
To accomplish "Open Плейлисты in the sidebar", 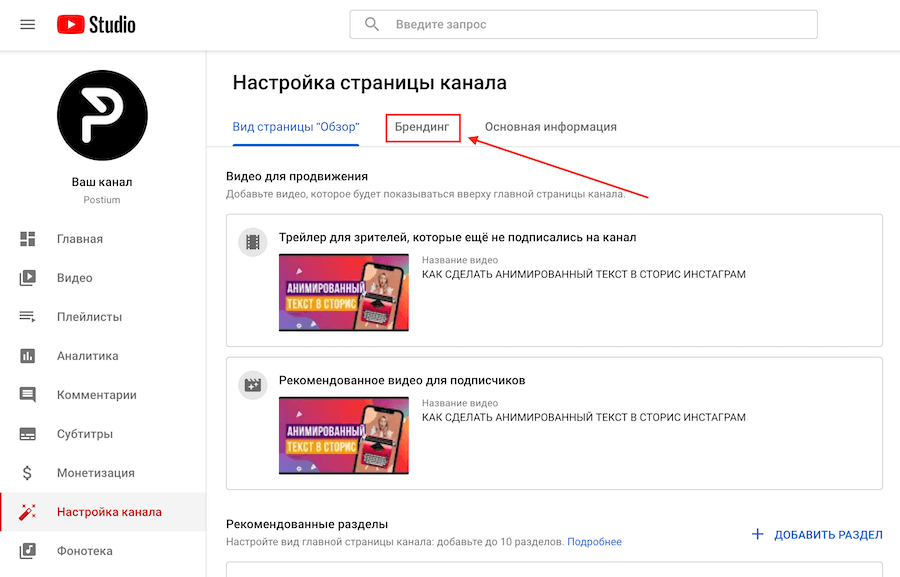I will click(x=89, y=317).
